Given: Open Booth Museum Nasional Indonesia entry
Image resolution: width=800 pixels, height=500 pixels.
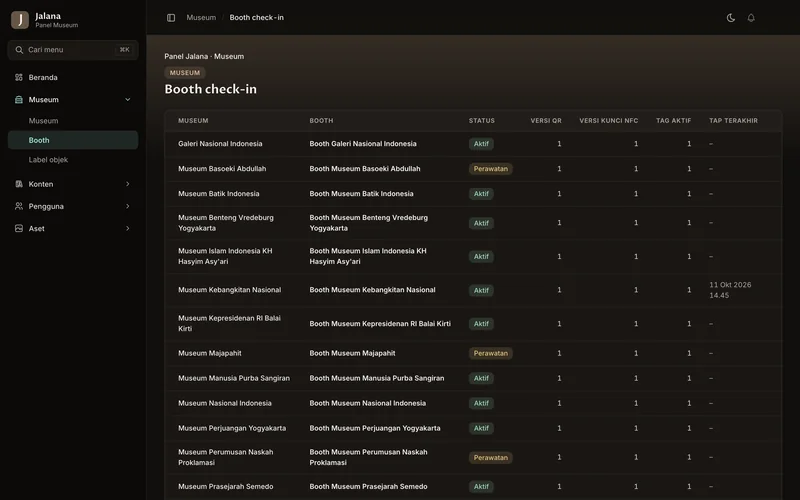Looking at the screenshot, I should (367, 403).
